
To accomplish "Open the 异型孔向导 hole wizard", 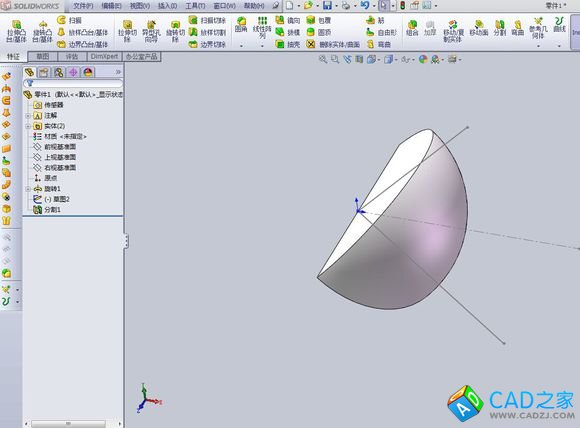I will pos(151,32).
